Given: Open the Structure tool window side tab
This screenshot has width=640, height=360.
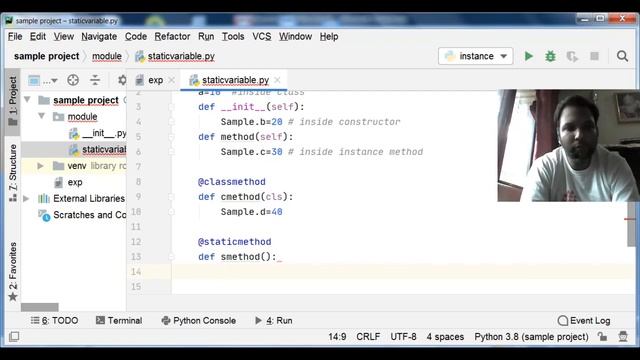Looking at the screenshot, I should point(13,172).
